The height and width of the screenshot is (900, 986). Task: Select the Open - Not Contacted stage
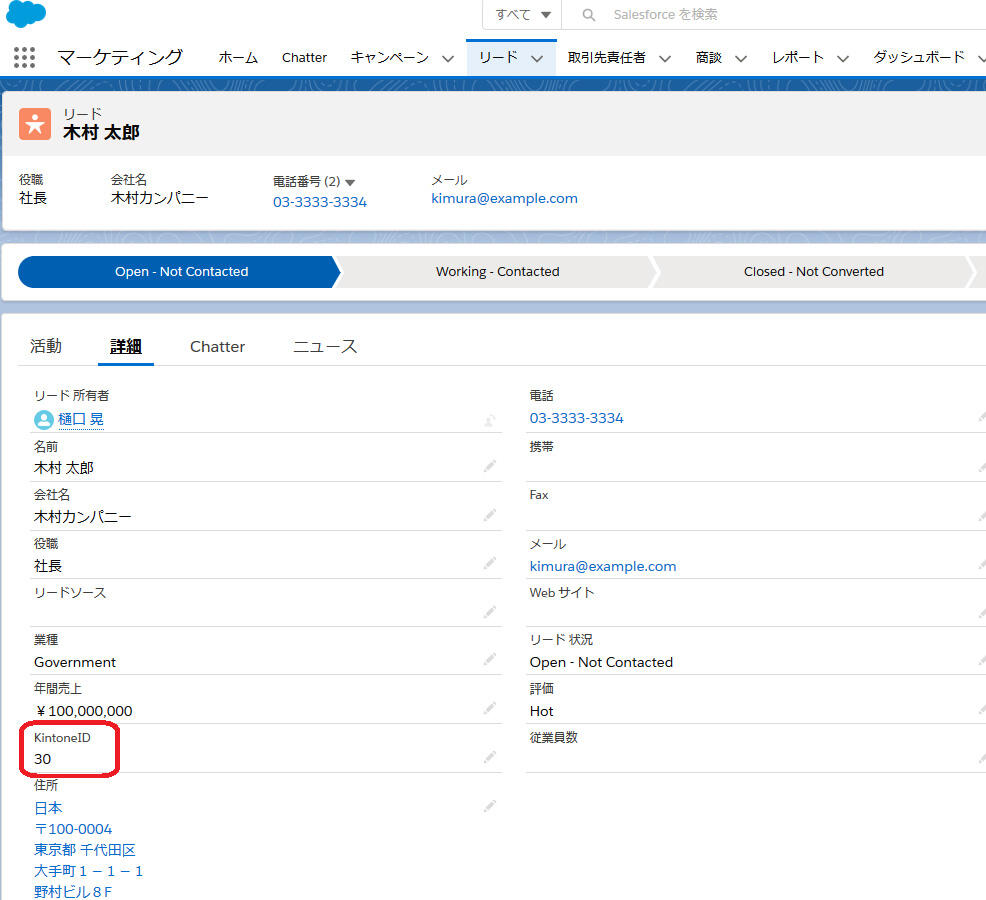[179, 272]
